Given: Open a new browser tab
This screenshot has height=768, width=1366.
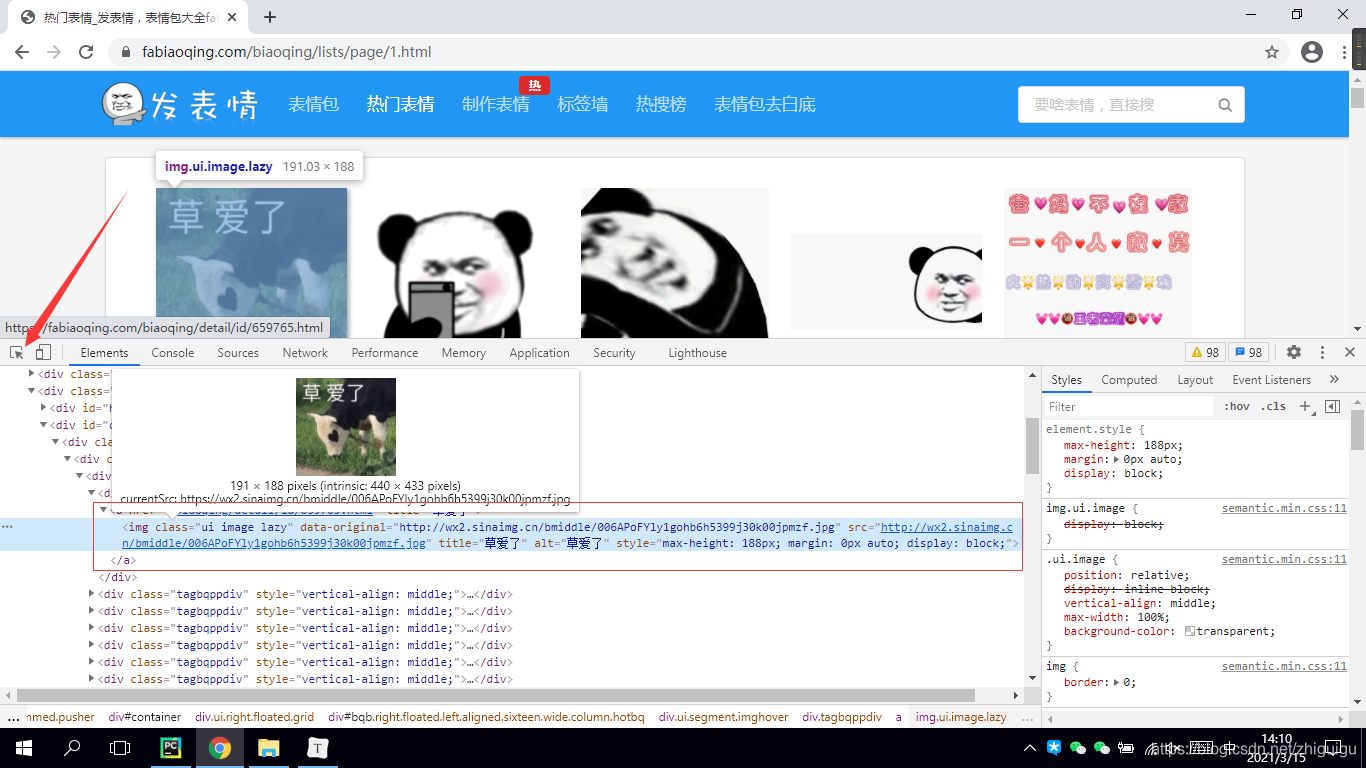Looking at the screenshot, I should coord(270,17).
